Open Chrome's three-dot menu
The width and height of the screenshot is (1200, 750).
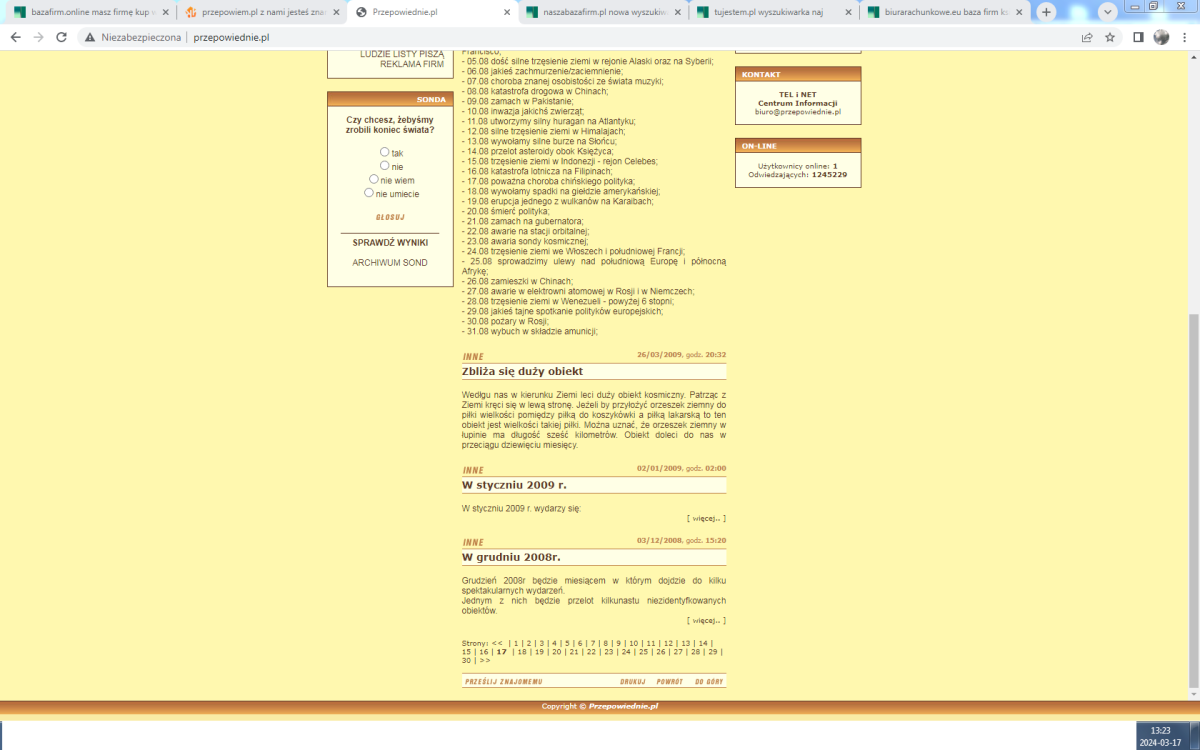(x=1184, y=37)
